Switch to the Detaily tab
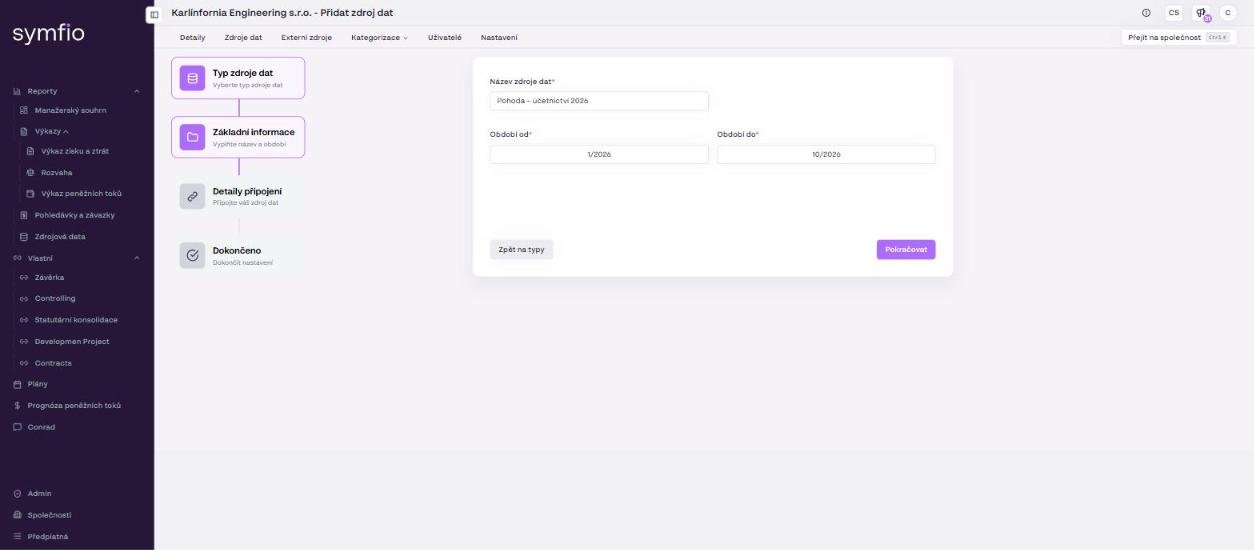 click(x=192, y=37)
